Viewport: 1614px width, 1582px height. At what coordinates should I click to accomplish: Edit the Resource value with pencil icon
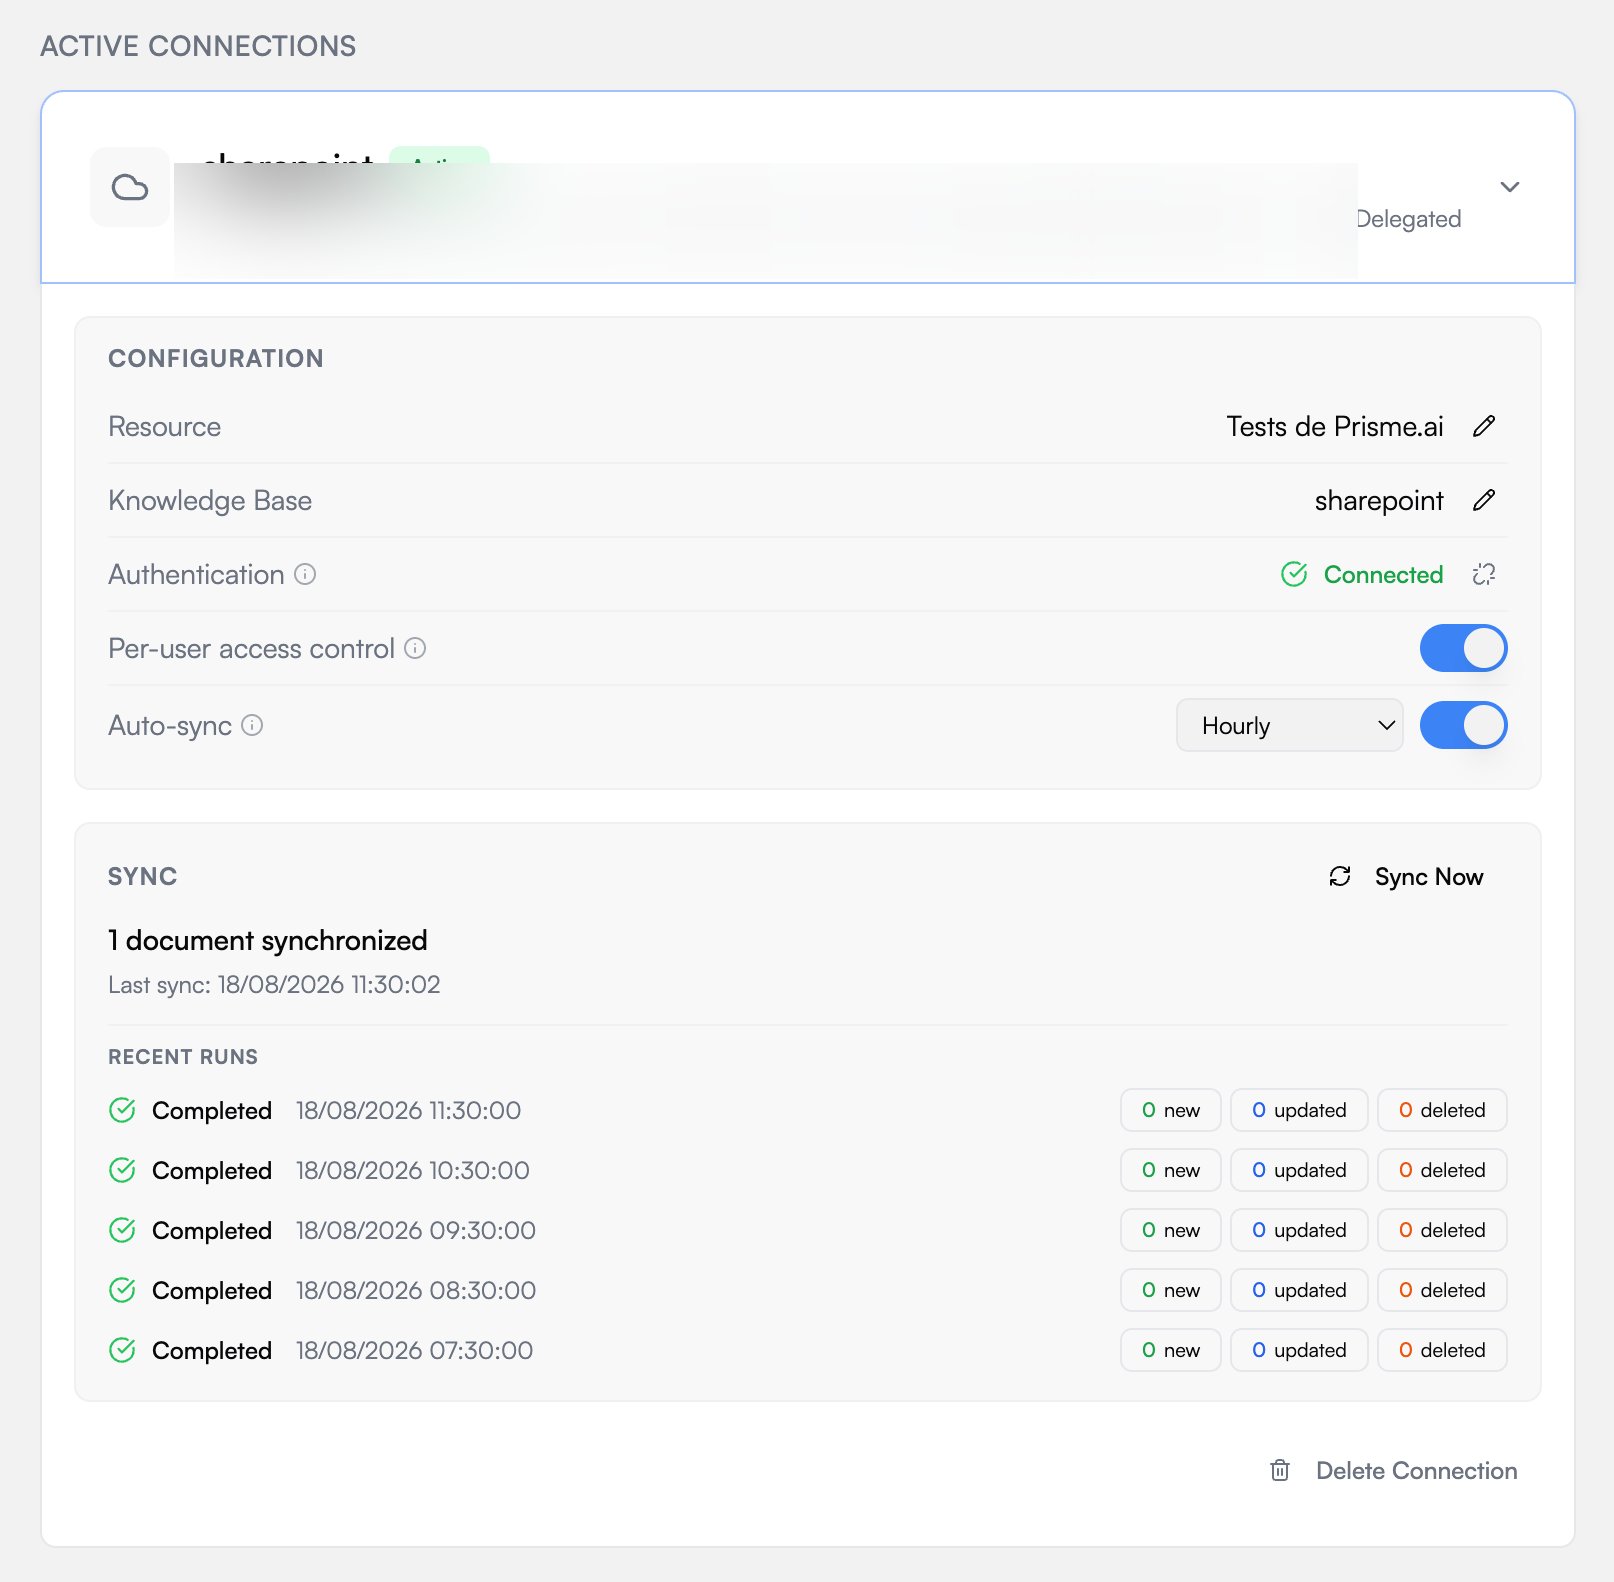1484,426
